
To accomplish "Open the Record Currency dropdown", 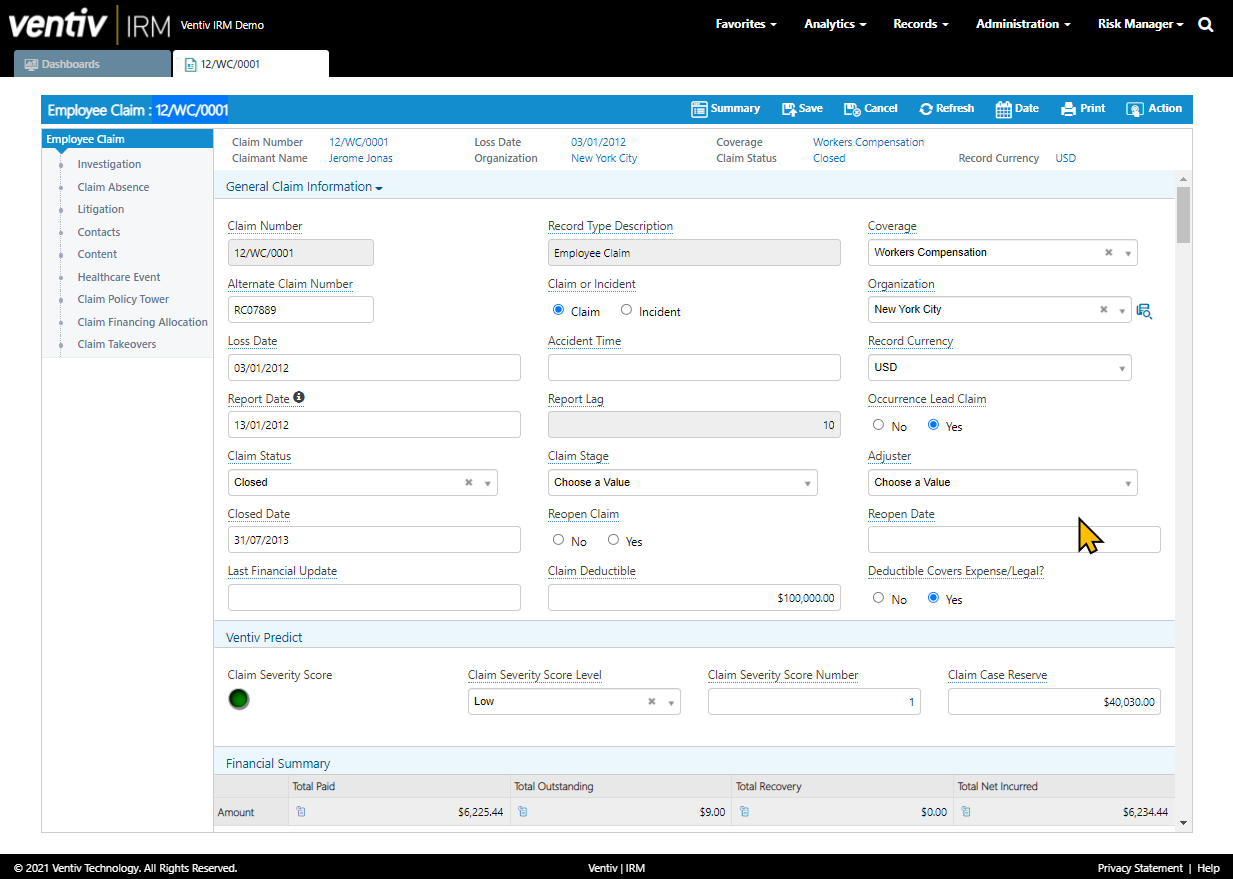I will tap(1000, 368).
